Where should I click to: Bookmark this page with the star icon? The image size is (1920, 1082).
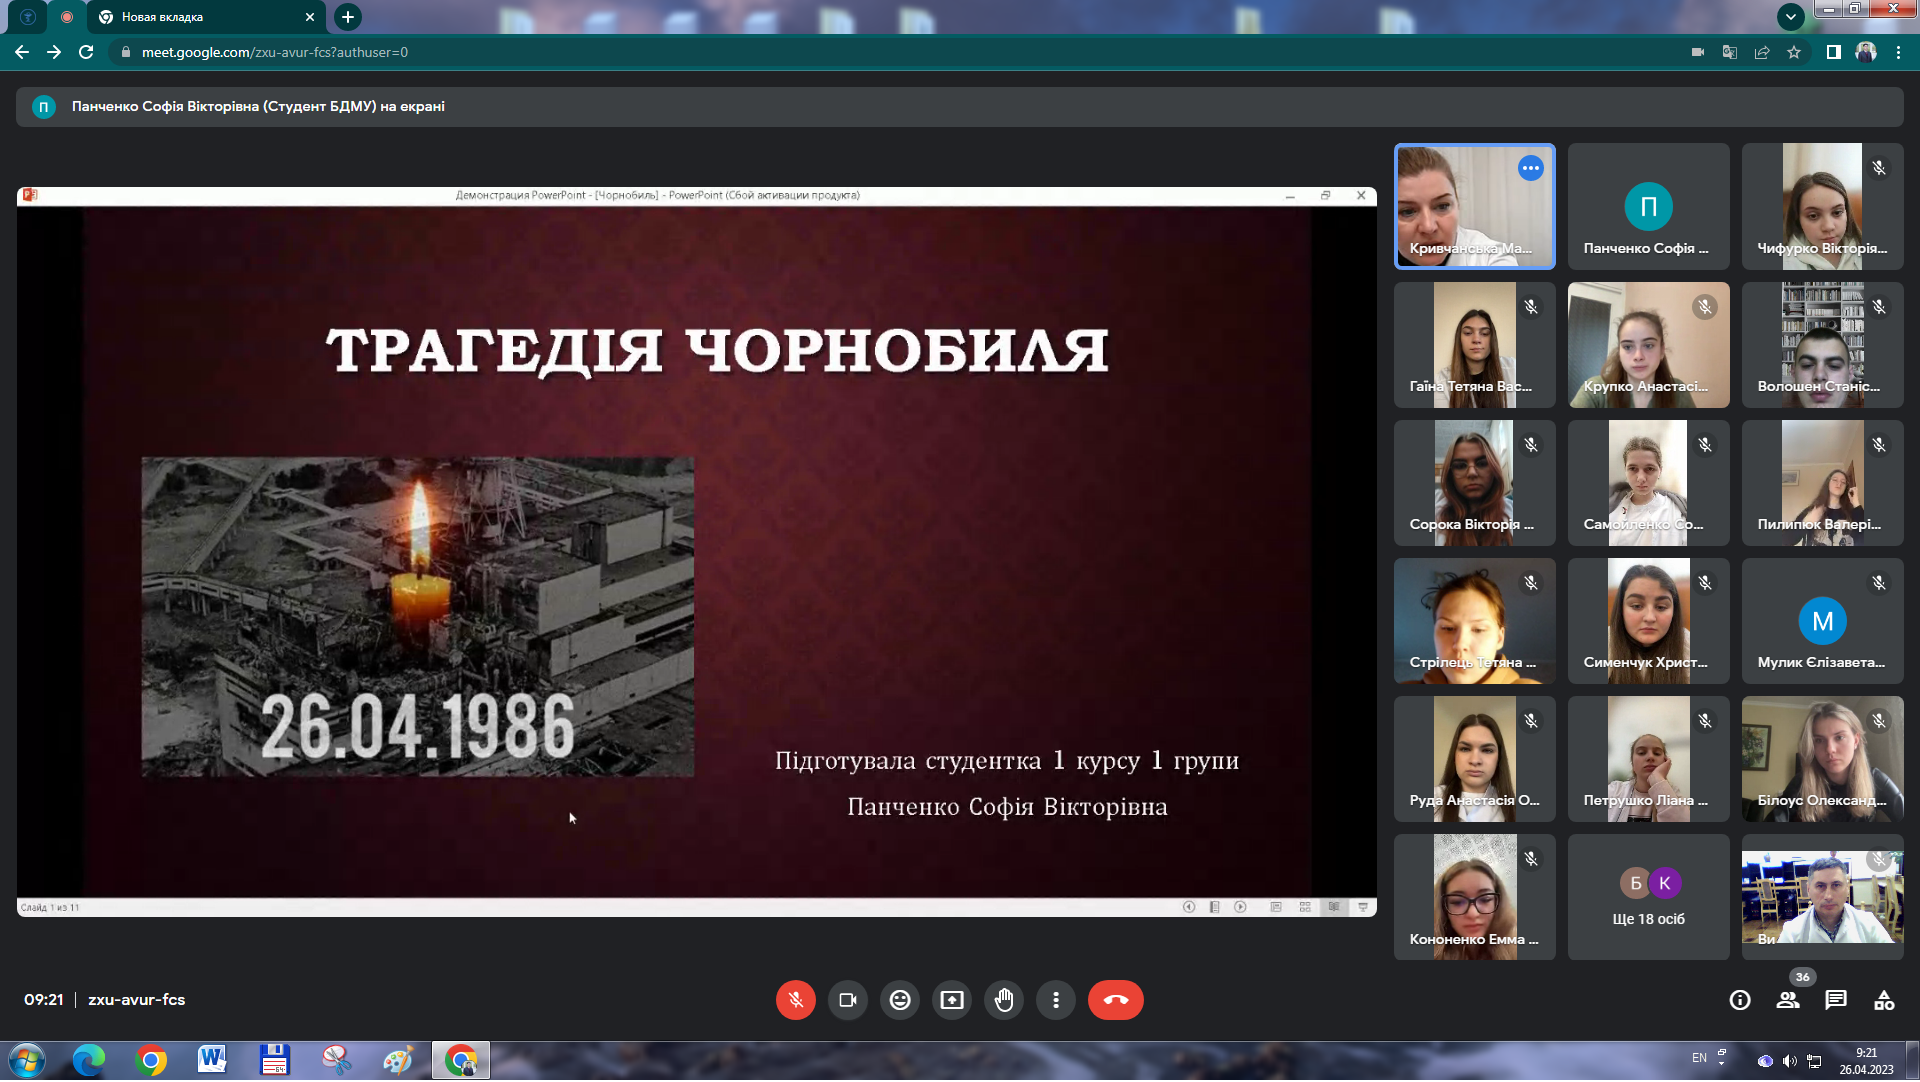(x=1794, y=52)
